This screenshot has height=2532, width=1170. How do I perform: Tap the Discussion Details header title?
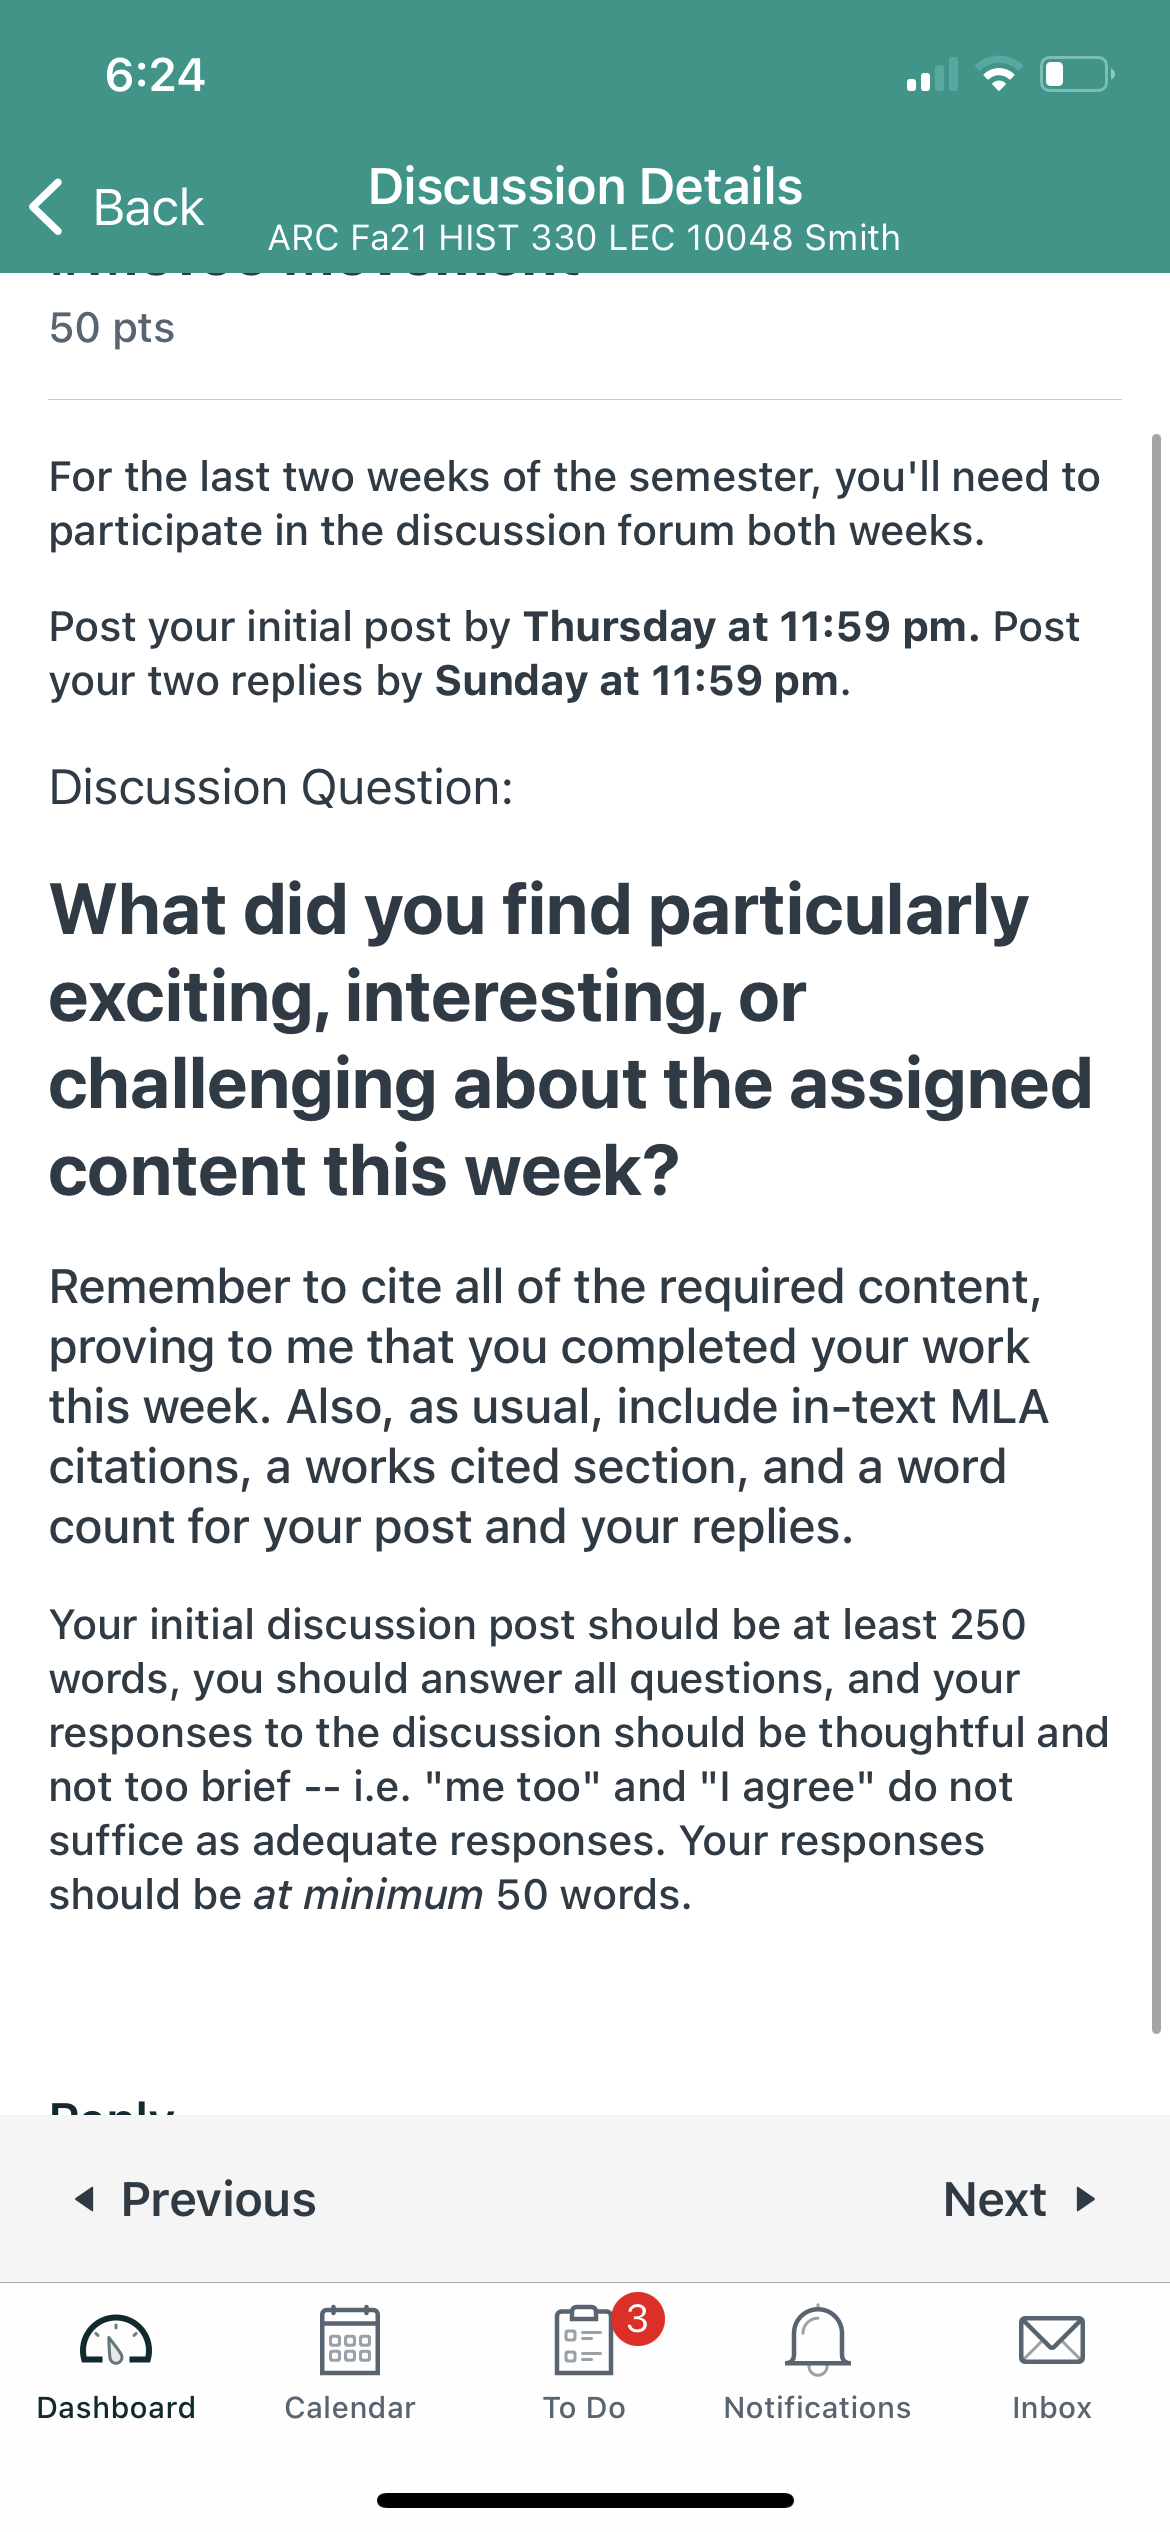pyautogui.click(x=585, y=186)
